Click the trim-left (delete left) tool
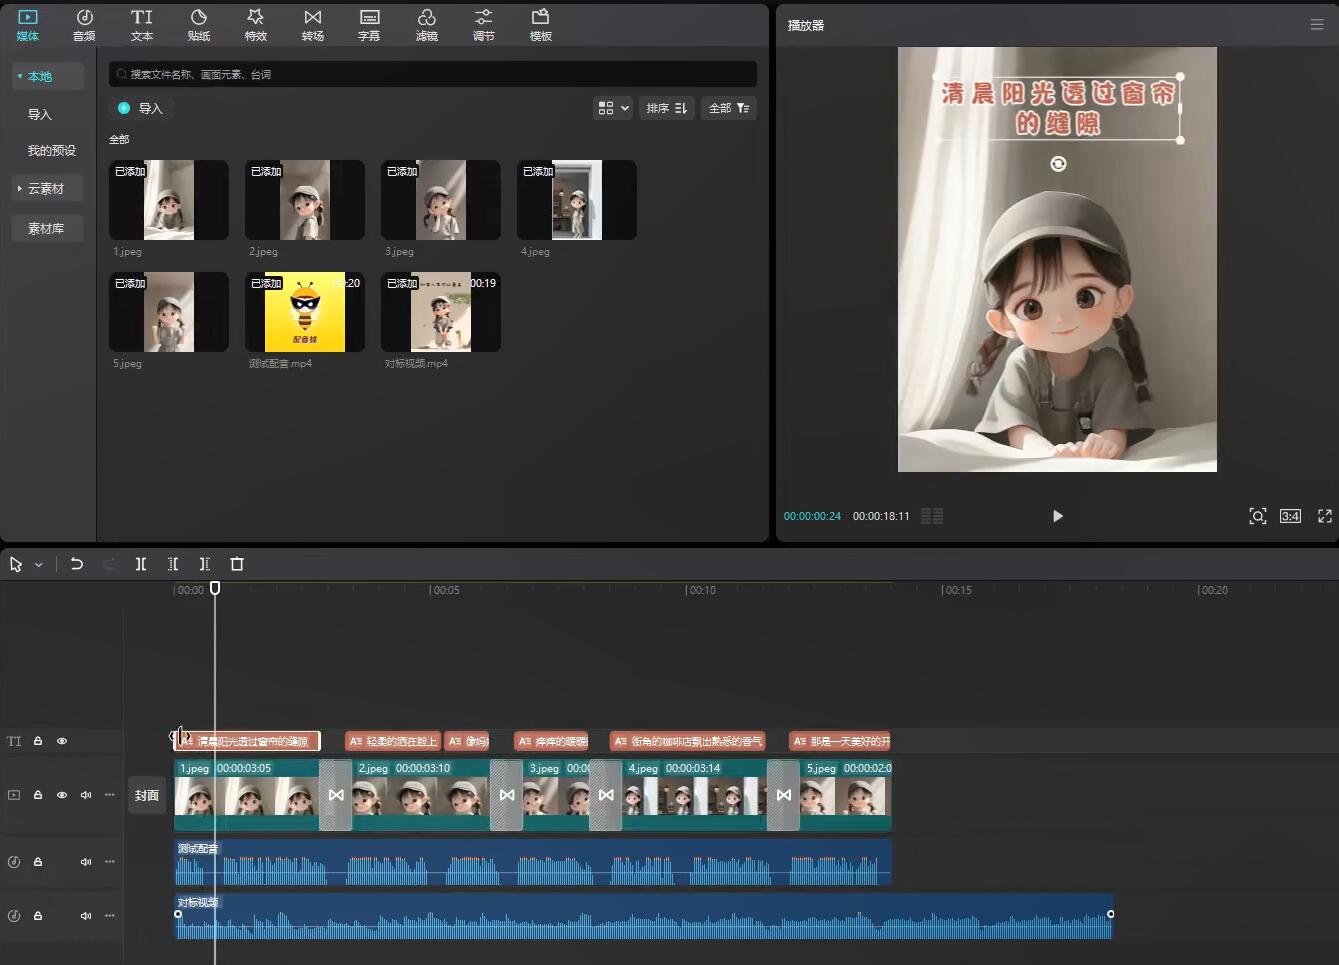 coord(173,564)
